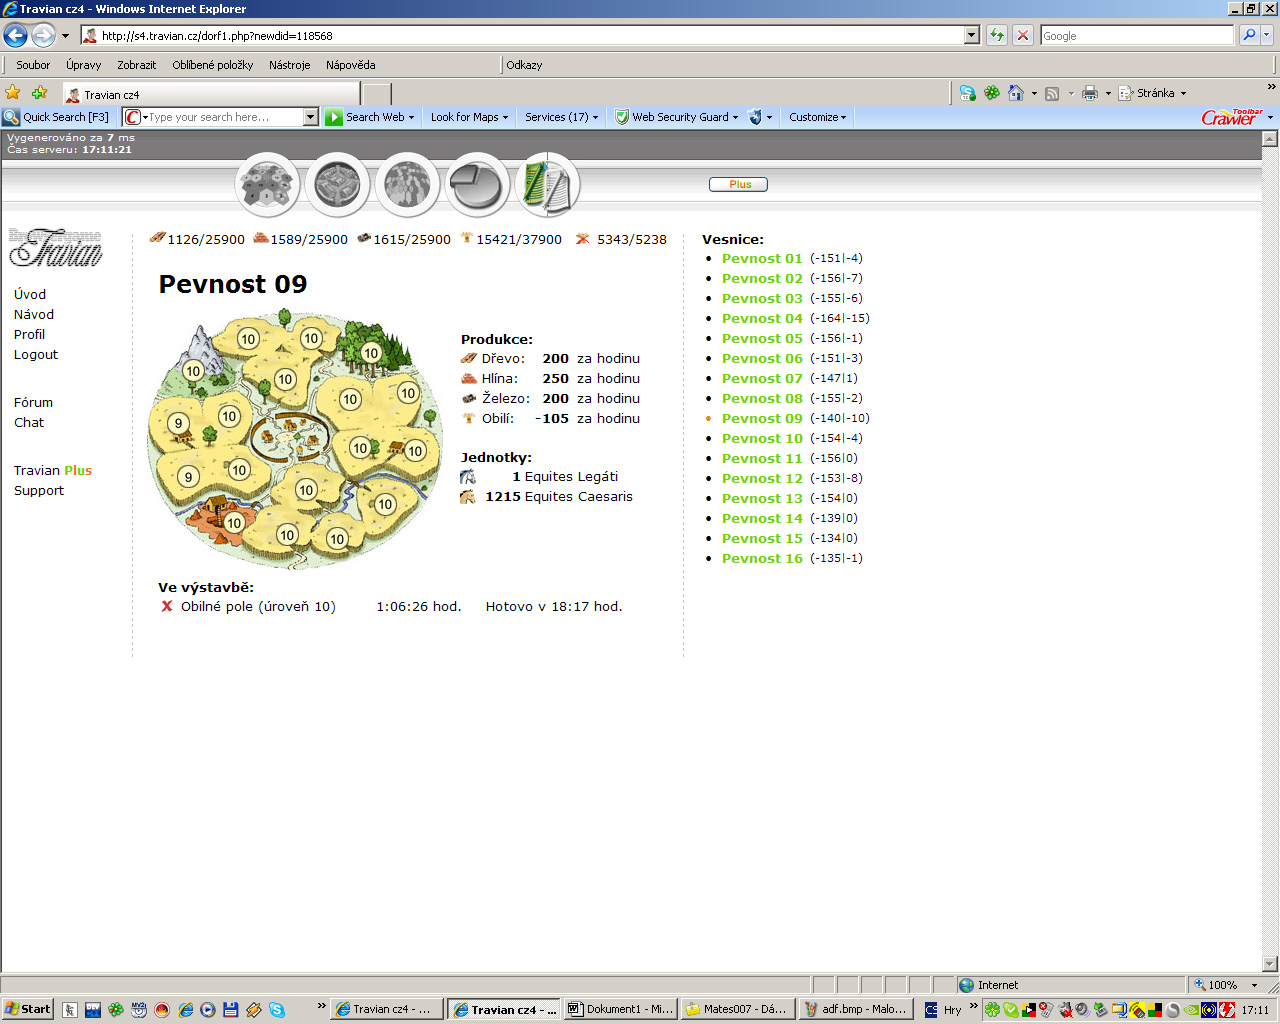Click the browser Back arrow button

pos(15,35)
